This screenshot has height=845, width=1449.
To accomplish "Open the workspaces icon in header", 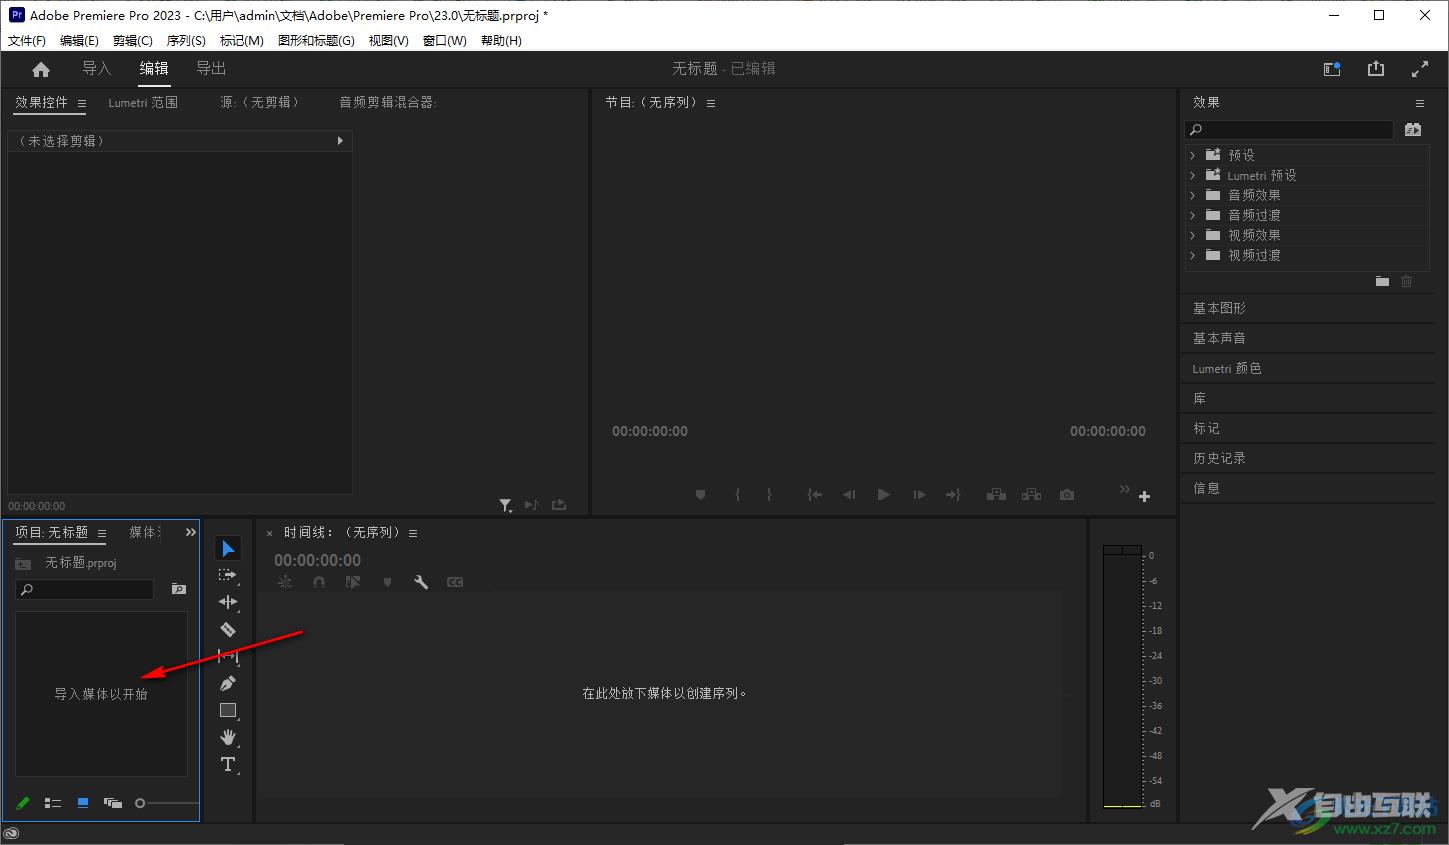I will click(1332, 69).
